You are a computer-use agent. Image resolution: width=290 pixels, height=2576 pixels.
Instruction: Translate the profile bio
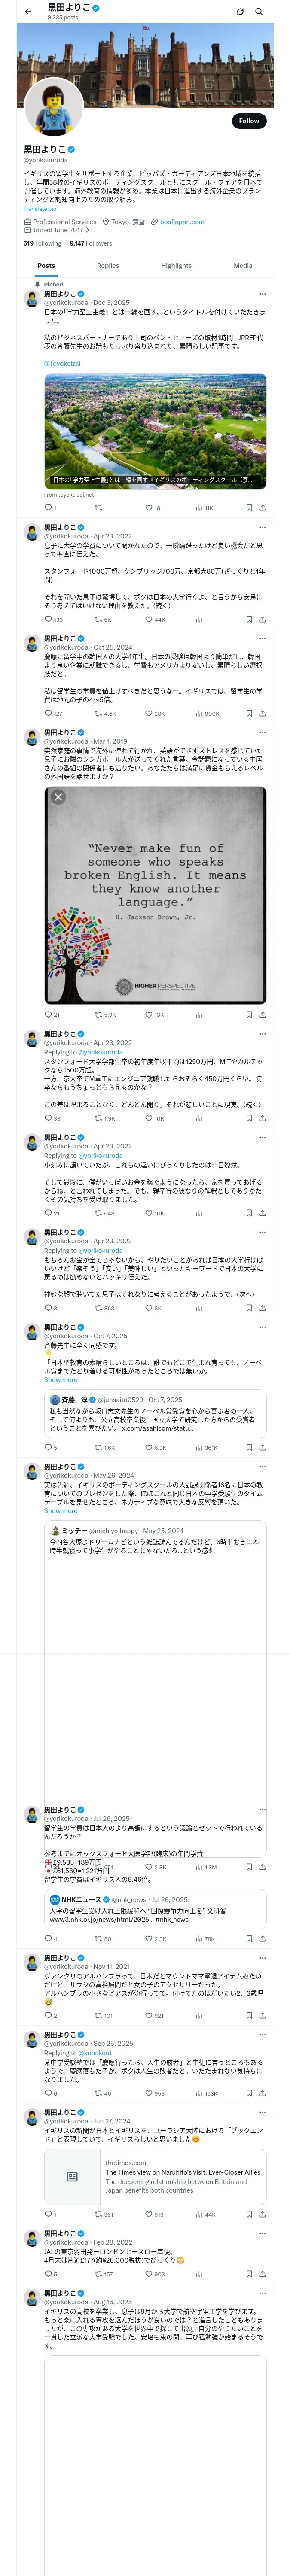pyautogui.click(x=40, y=209)
